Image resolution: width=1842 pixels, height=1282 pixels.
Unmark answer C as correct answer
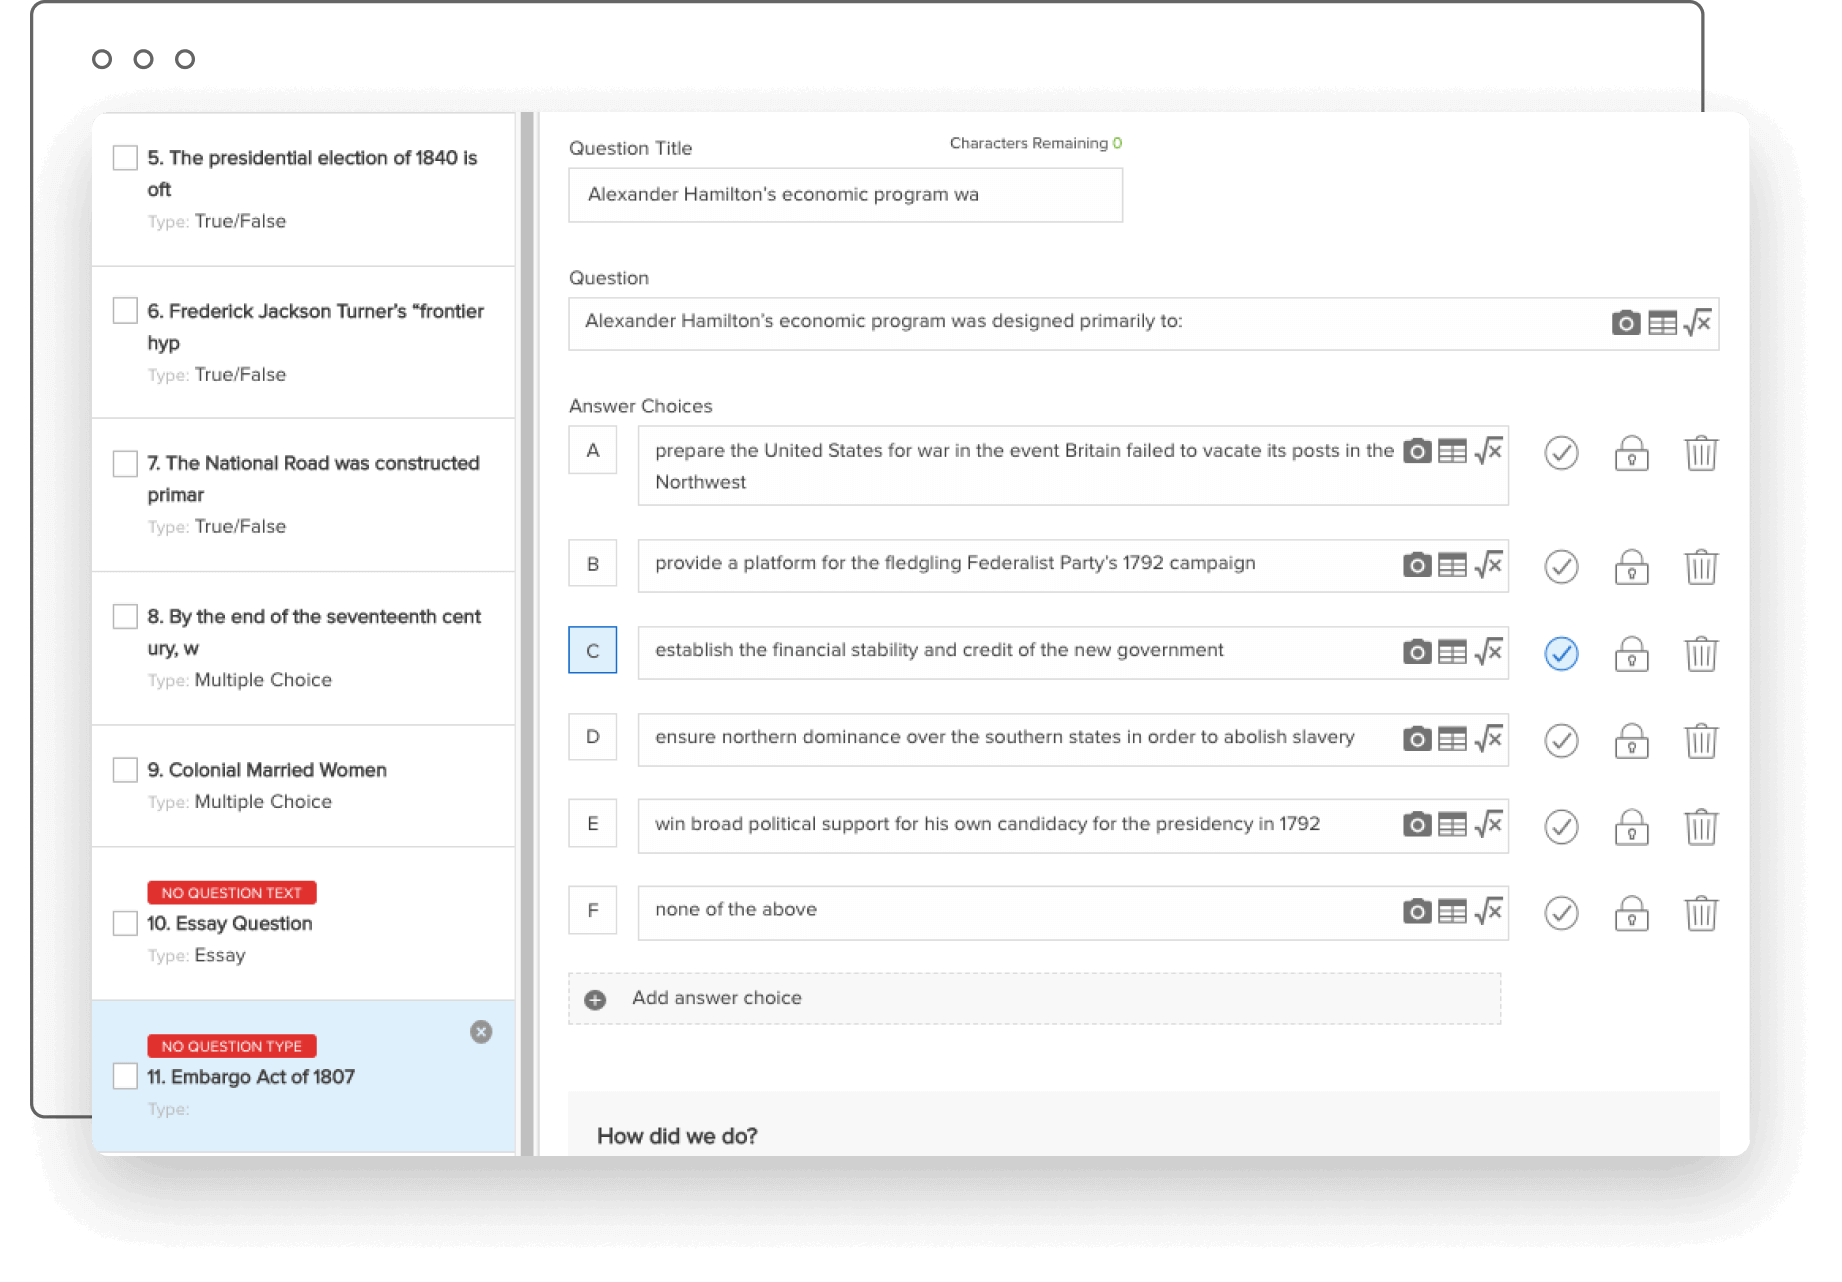tap(1561, 654)
